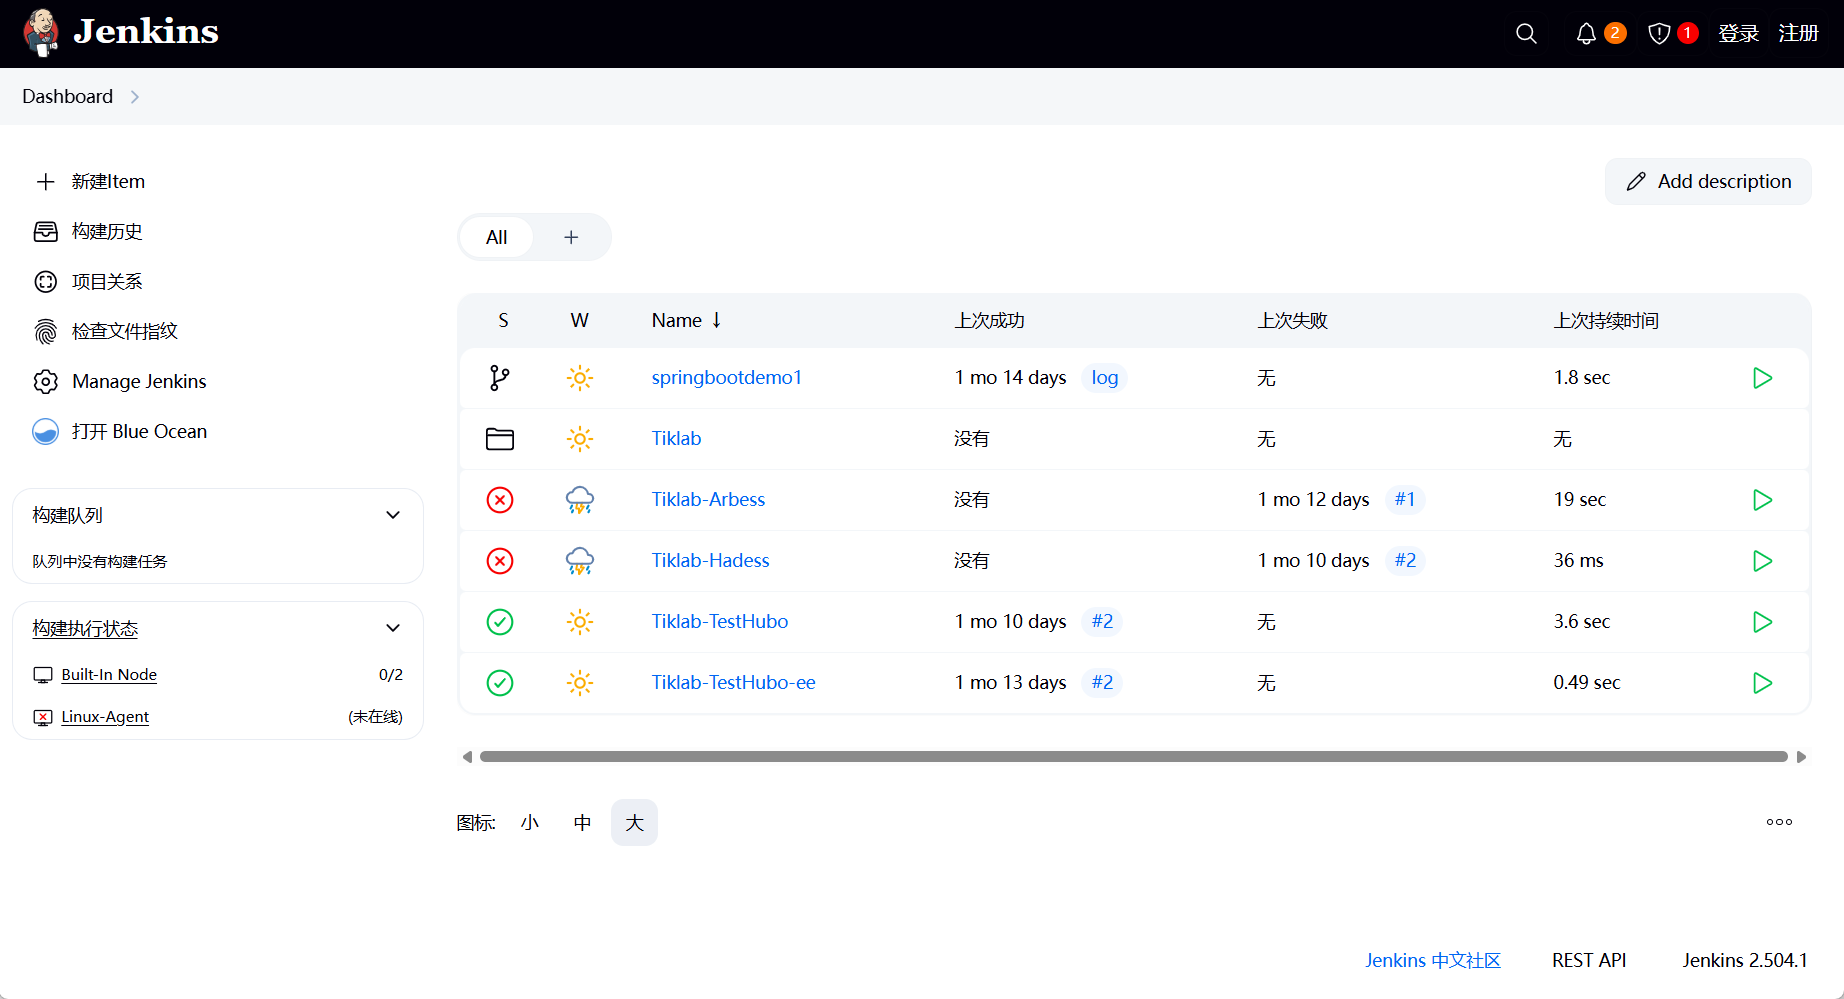Open the search magnifier icon
Screen dimensions: 1844x999
tap(1526, 34)
